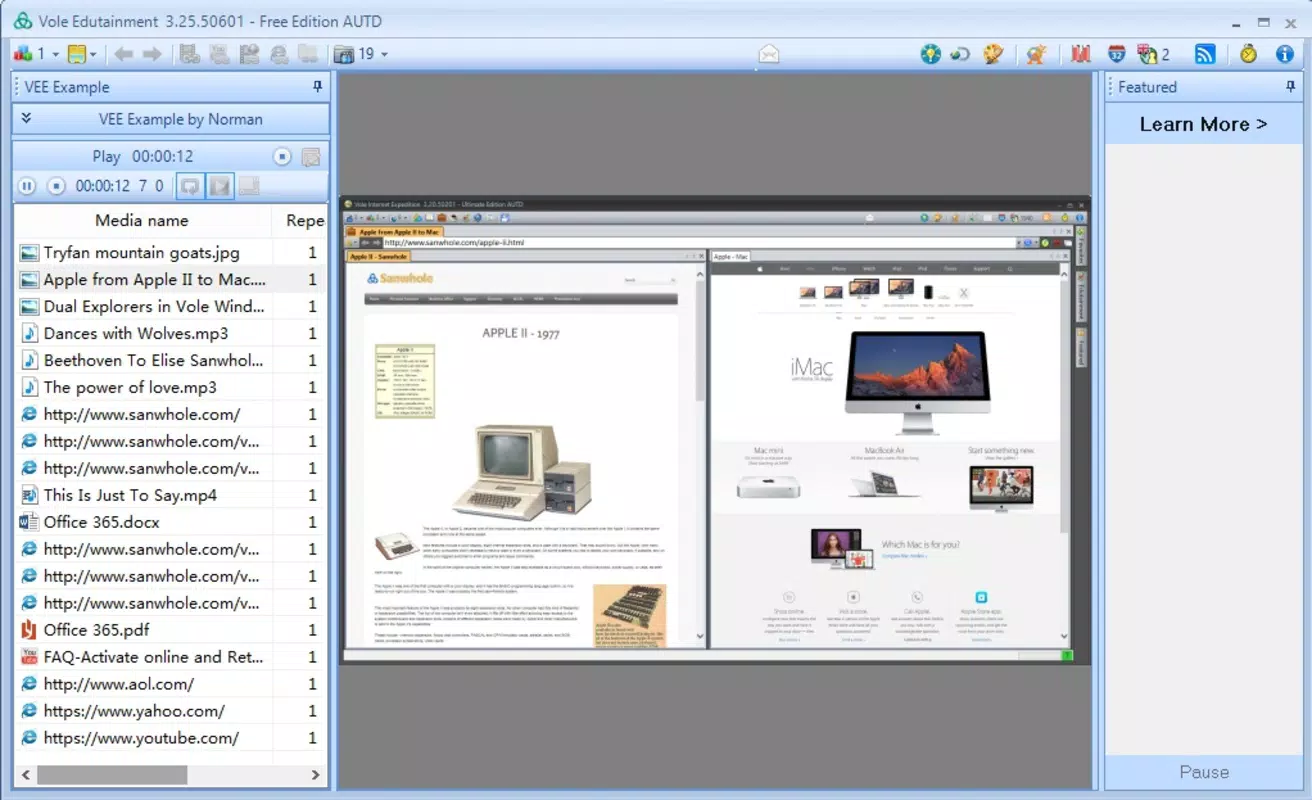Click the envelope mail icon in toolbar
Image resolution: width=1312 pixels, height=800 pixels.
coord(768,54)
